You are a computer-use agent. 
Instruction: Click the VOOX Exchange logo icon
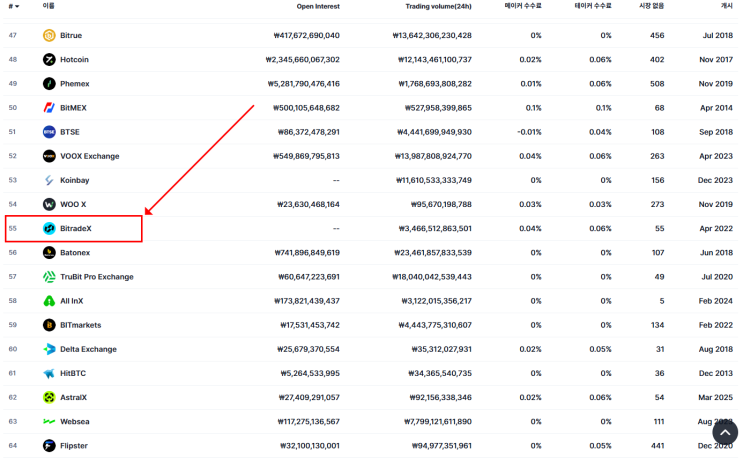click(x=49, y=156)
